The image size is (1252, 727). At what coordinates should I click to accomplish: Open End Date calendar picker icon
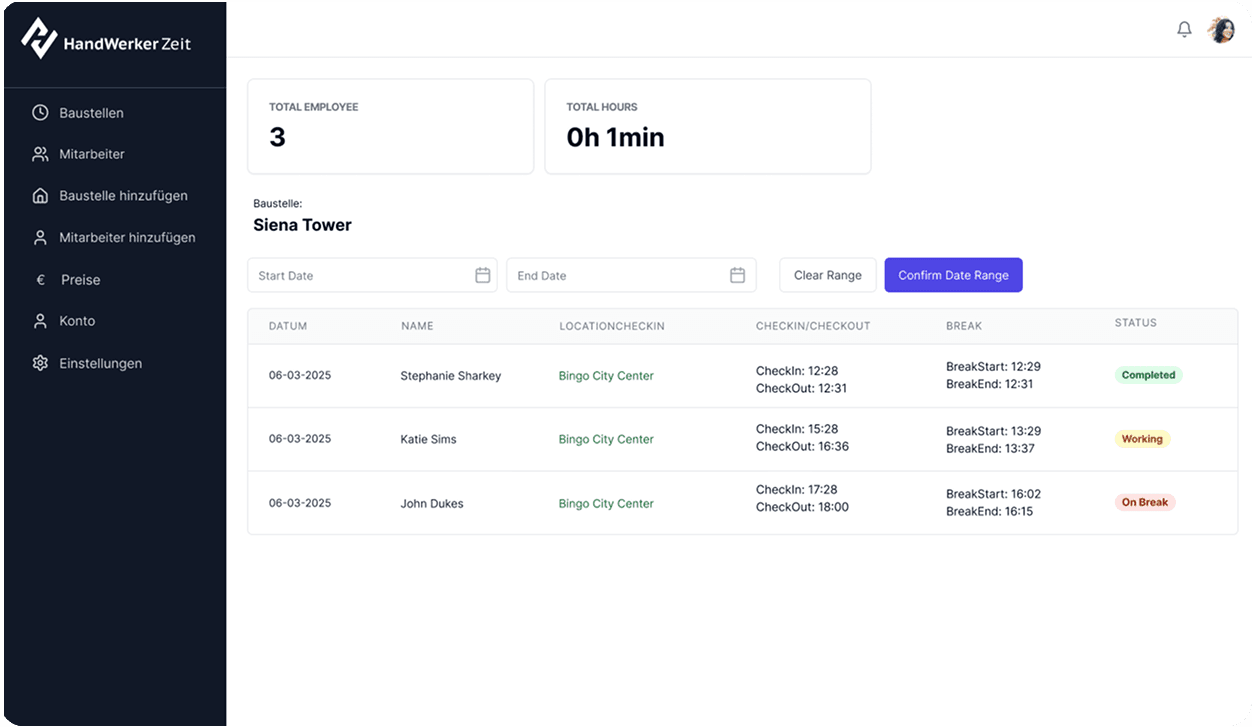click(737, 275)
